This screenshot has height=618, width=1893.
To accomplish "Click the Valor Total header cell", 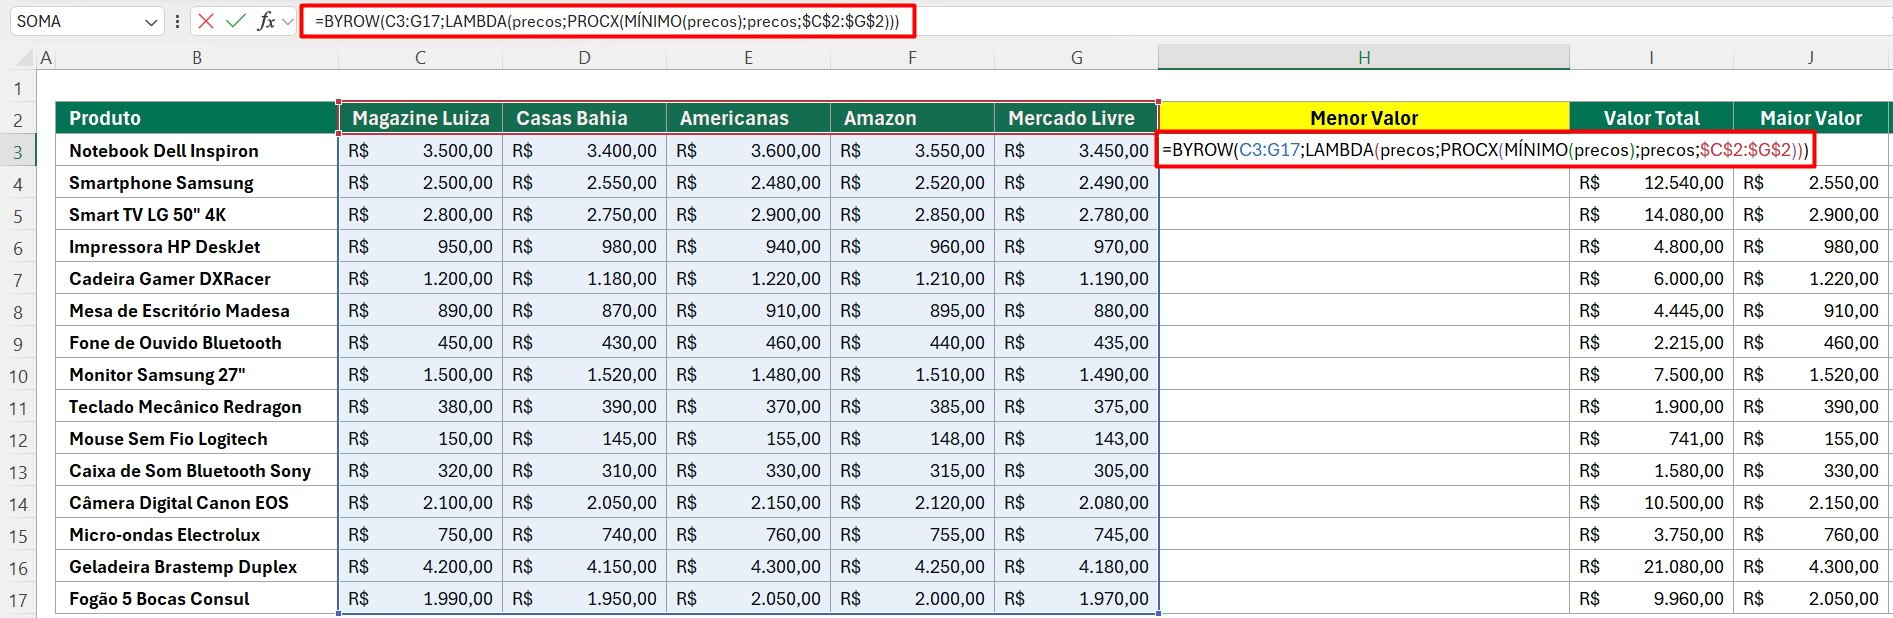I will click(1651, 118).
